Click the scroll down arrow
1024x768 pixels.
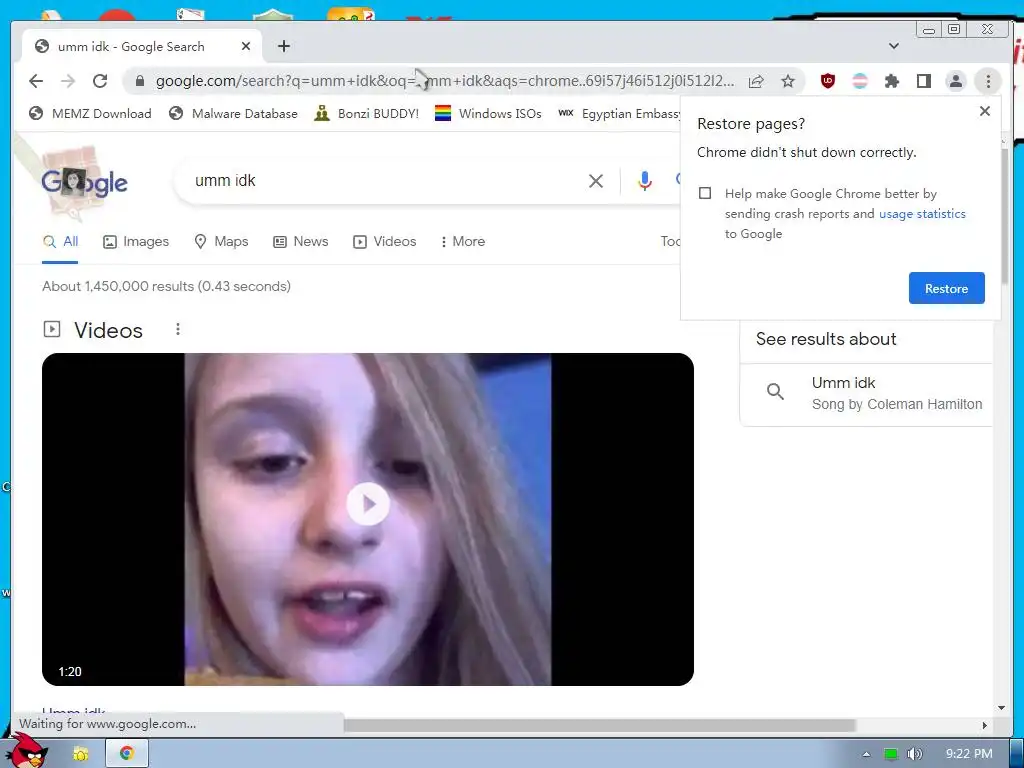click(1002, 708)
